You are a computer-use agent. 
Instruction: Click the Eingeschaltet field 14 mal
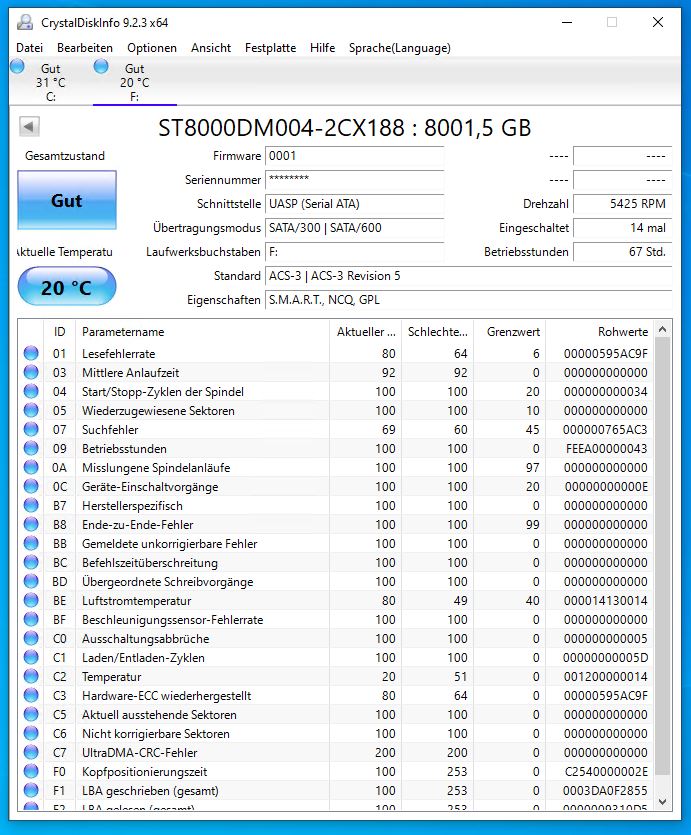click(622, 227)
